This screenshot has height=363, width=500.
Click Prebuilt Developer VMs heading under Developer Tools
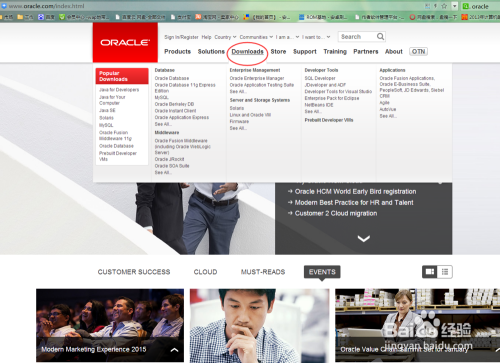point(329,120)
